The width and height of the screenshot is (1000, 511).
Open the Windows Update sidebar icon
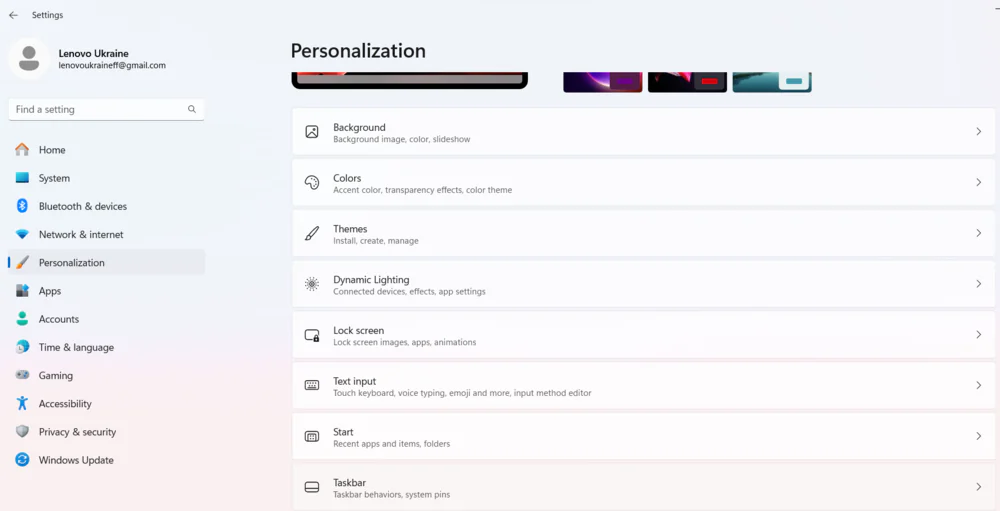(22, 460)
